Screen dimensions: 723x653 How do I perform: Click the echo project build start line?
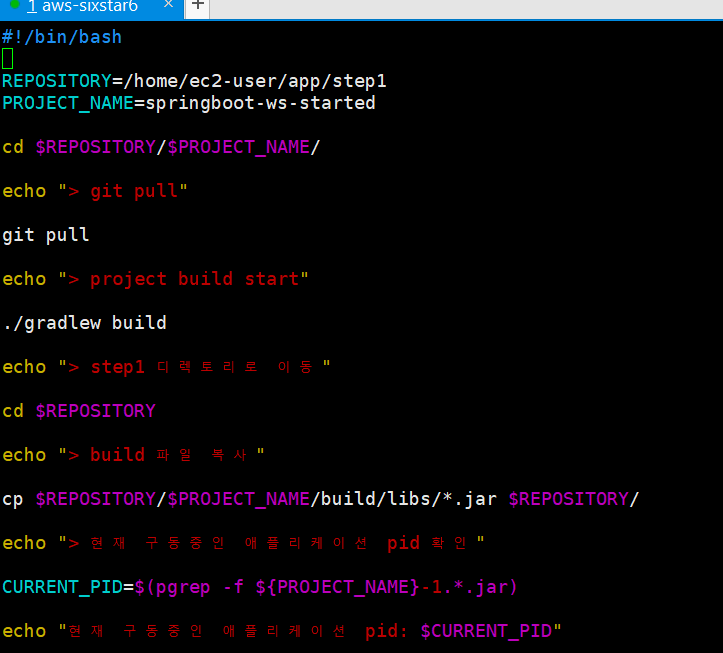pos(156,279)
